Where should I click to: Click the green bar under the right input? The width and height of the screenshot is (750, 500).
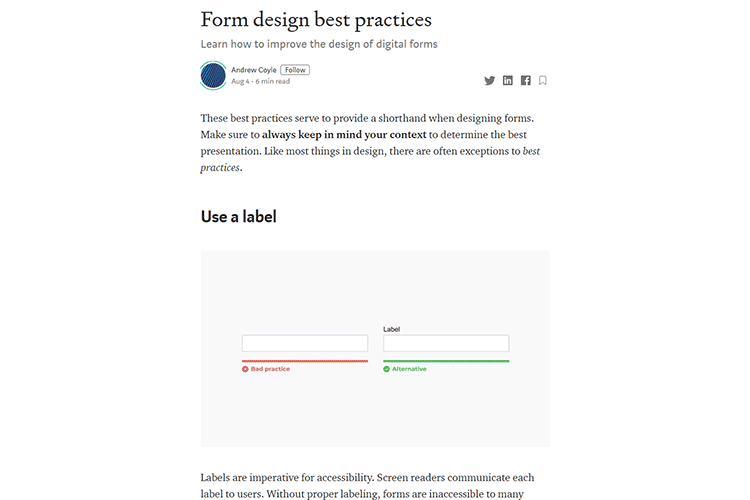pyautogui.click(x=446, y=360)
